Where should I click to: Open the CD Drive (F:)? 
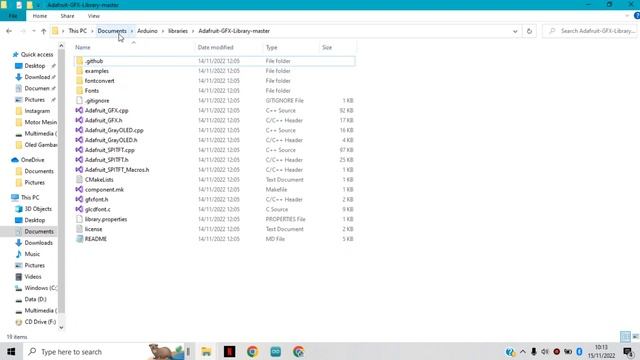pos(40,322)
